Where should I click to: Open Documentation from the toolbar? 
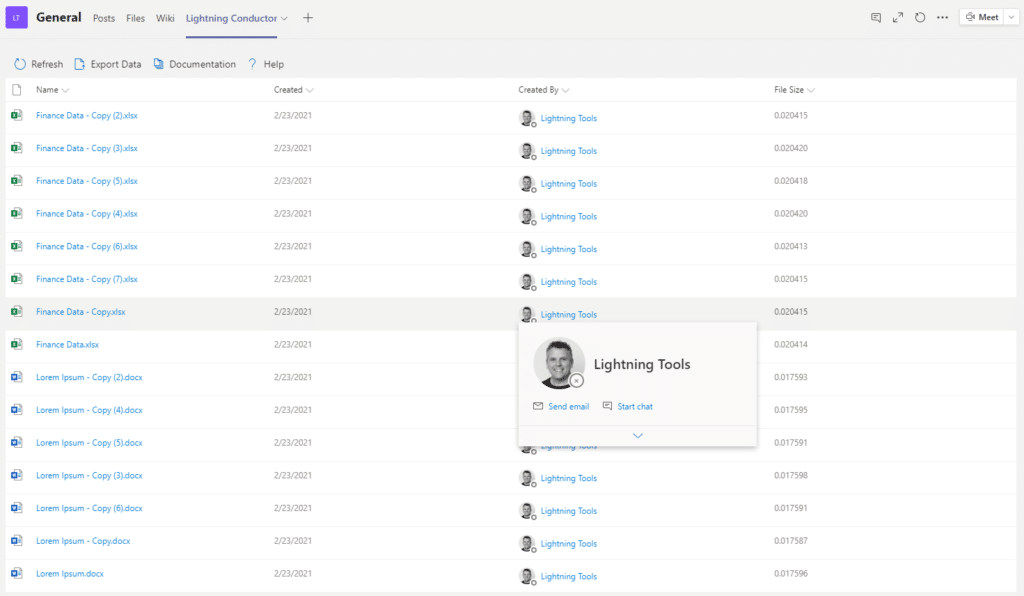[195, 64]
